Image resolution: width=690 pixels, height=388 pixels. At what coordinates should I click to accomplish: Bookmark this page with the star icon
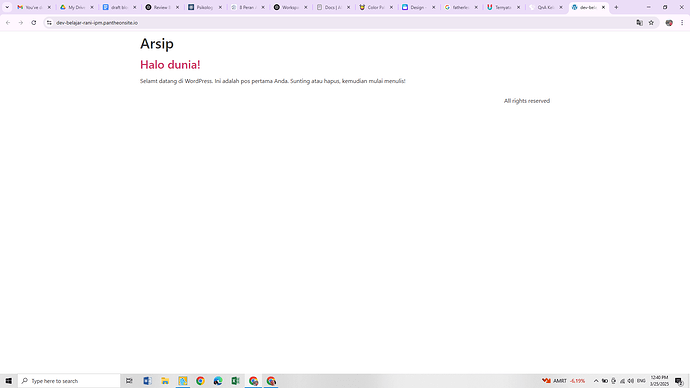point(651,22)
